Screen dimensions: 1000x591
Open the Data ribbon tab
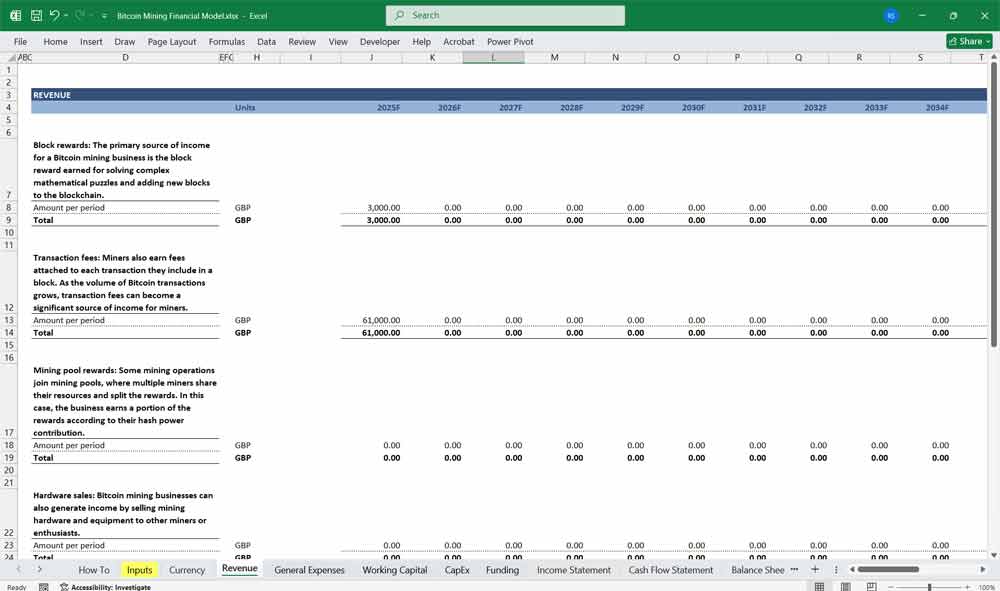click(x=267, y=41)
